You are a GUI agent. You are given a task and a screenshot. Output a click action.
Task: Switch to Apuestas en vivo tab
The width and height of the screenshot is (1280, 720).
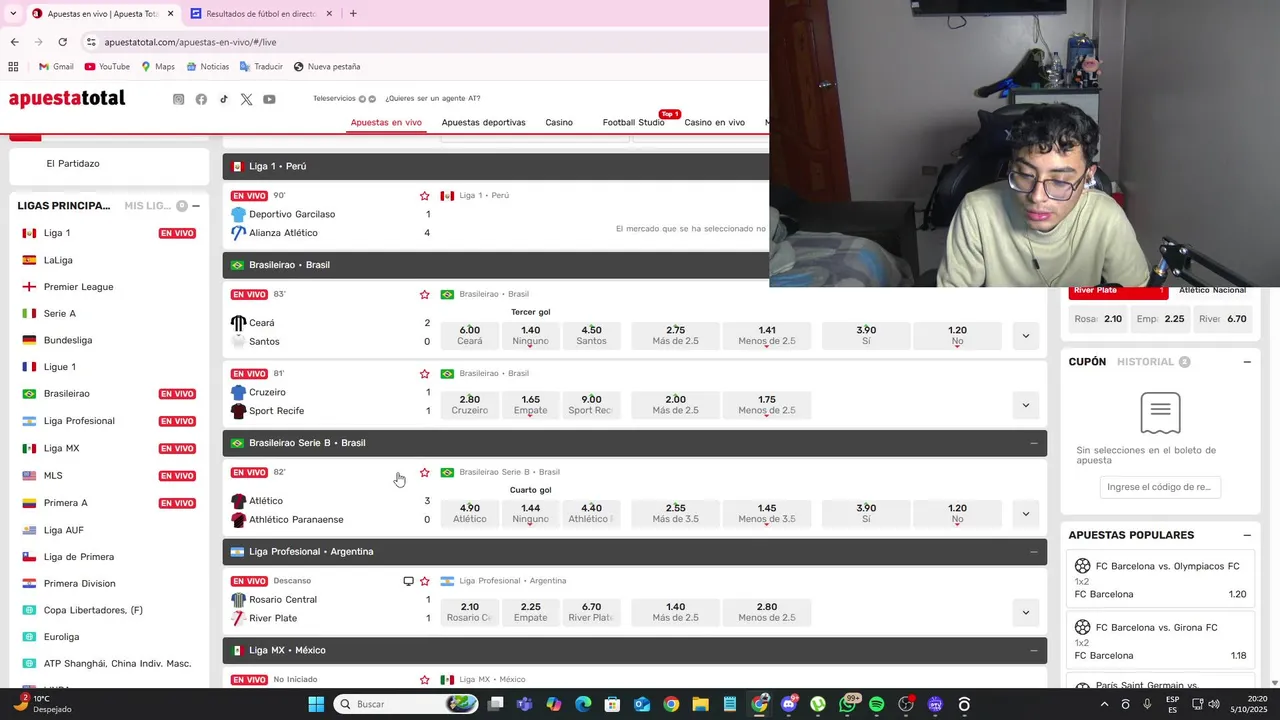pos(386,122)
